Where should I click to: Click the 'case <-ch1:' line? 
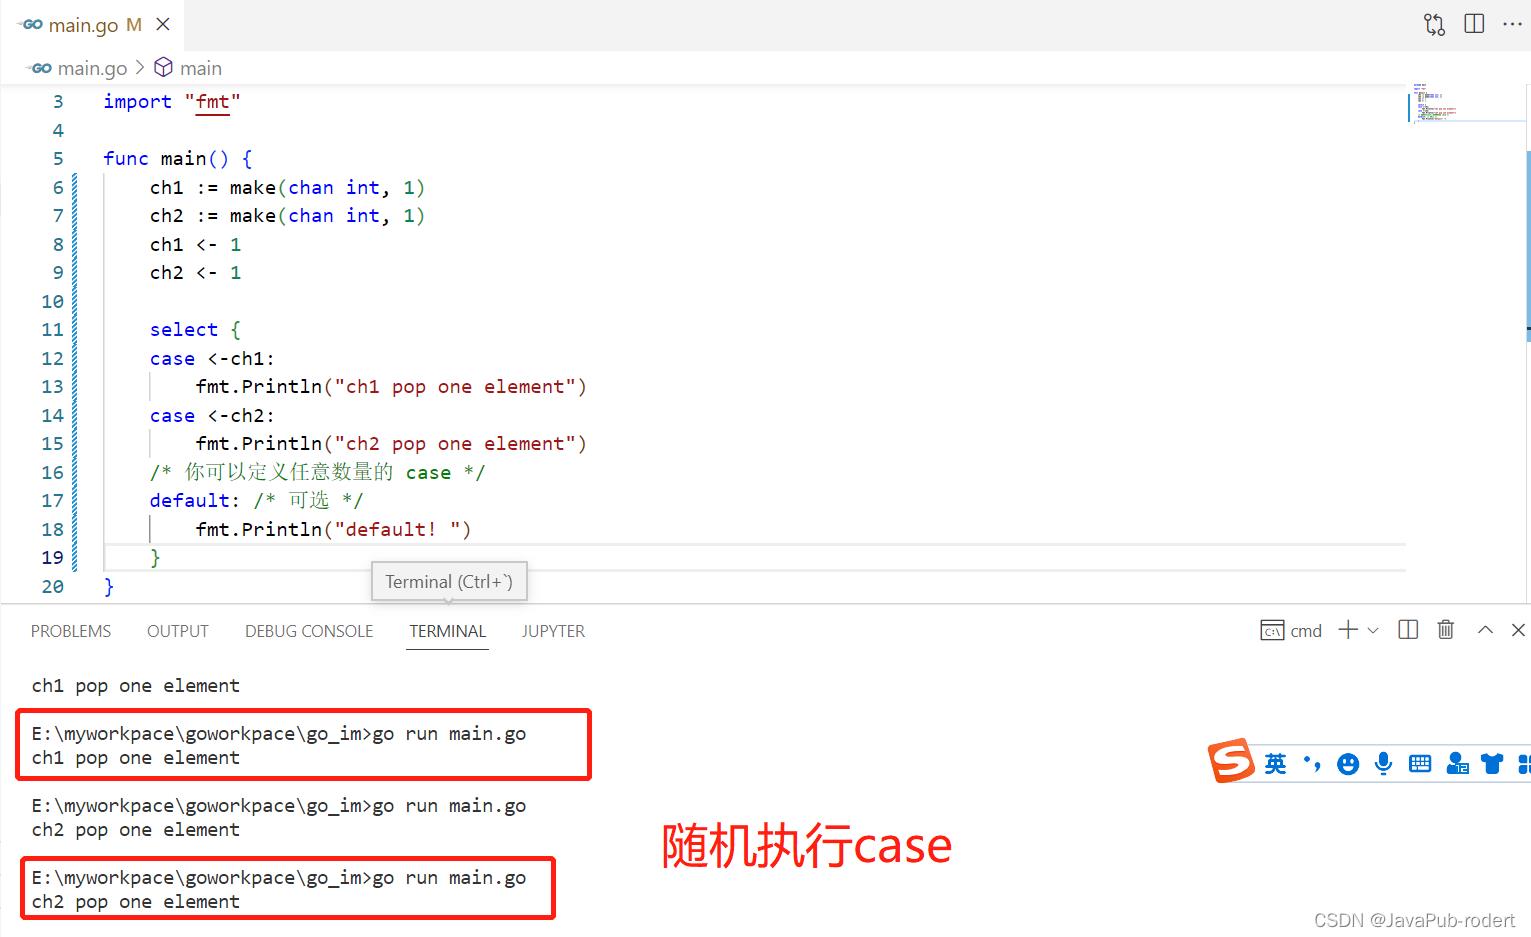click(x=212, y=358)
